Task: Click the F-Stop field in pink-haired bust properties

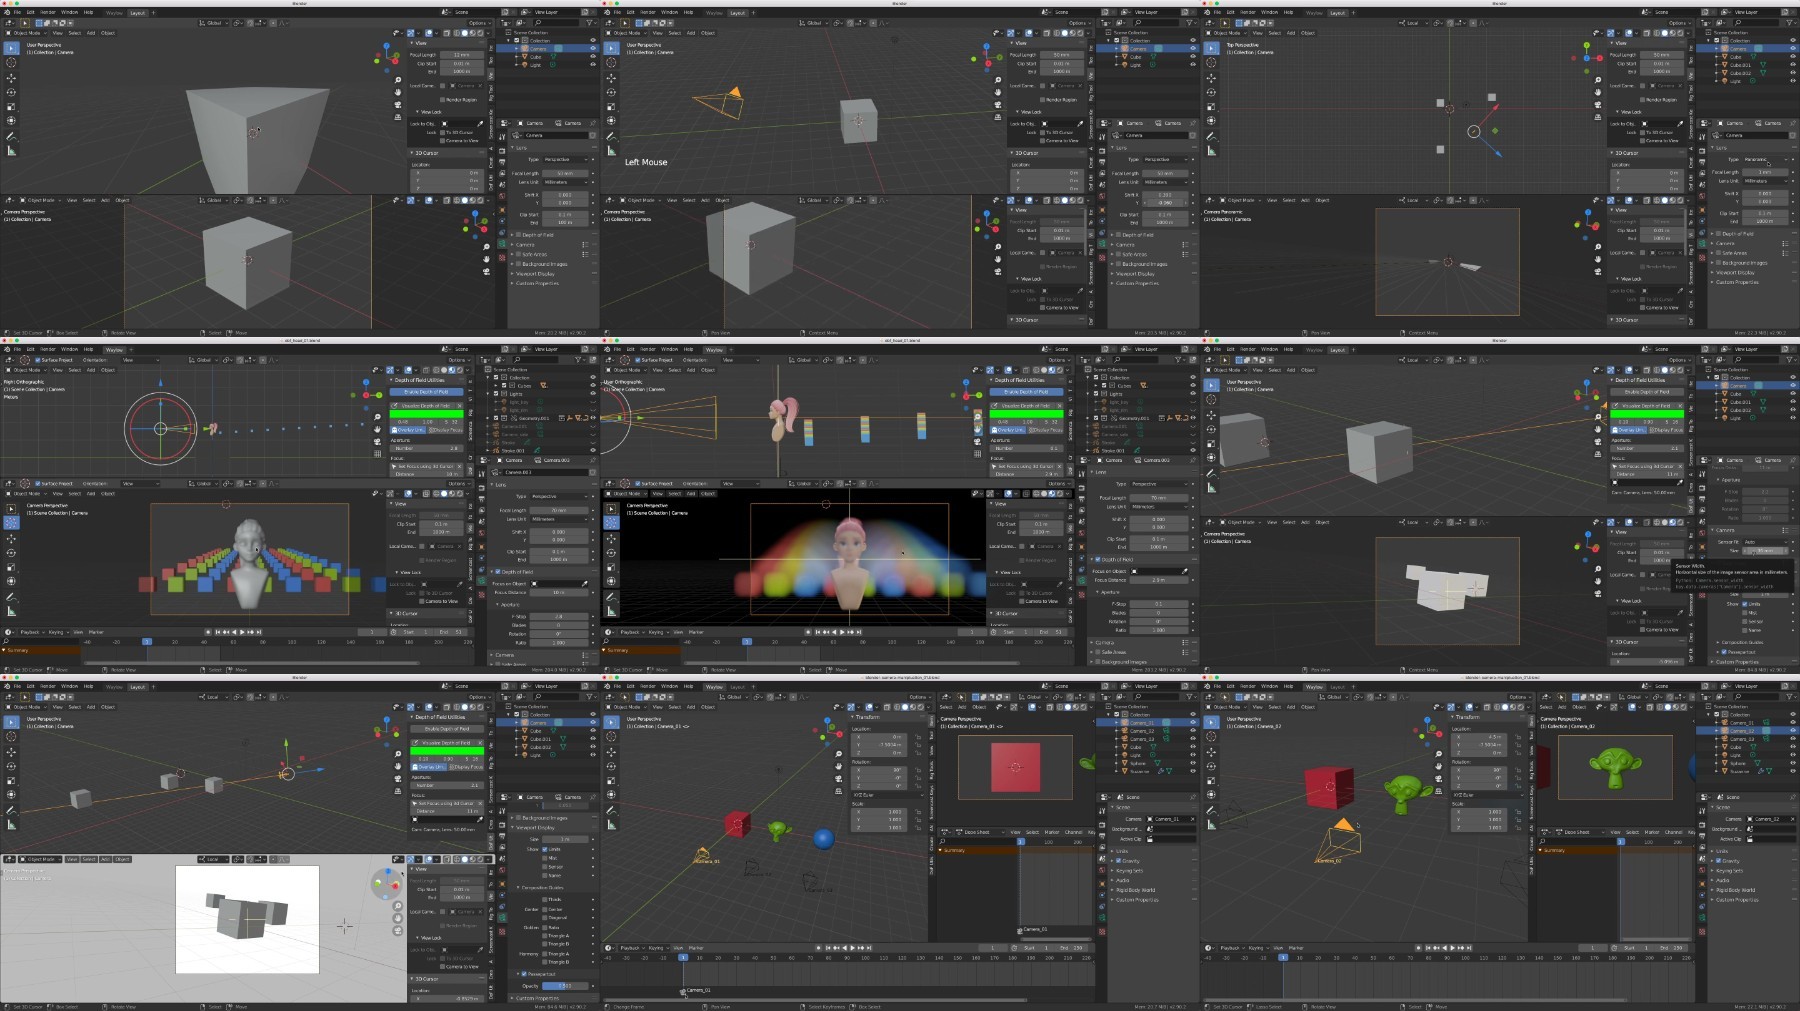Action: [x=1159, y=604]
